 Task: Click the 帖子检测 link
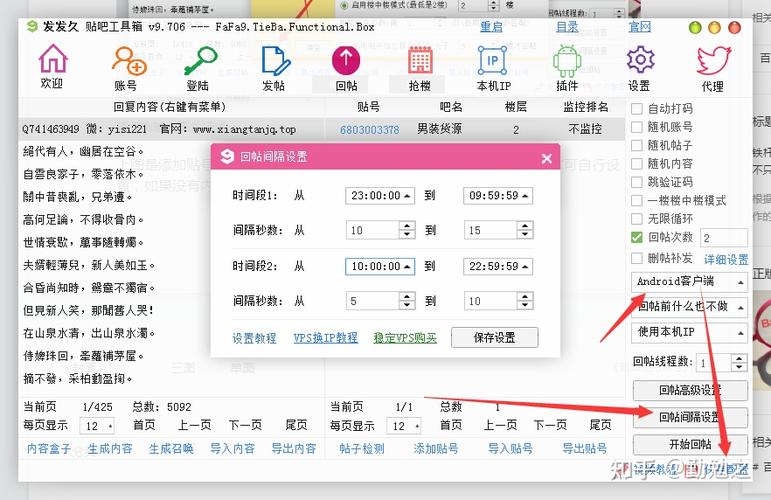(x=362, y=449)
